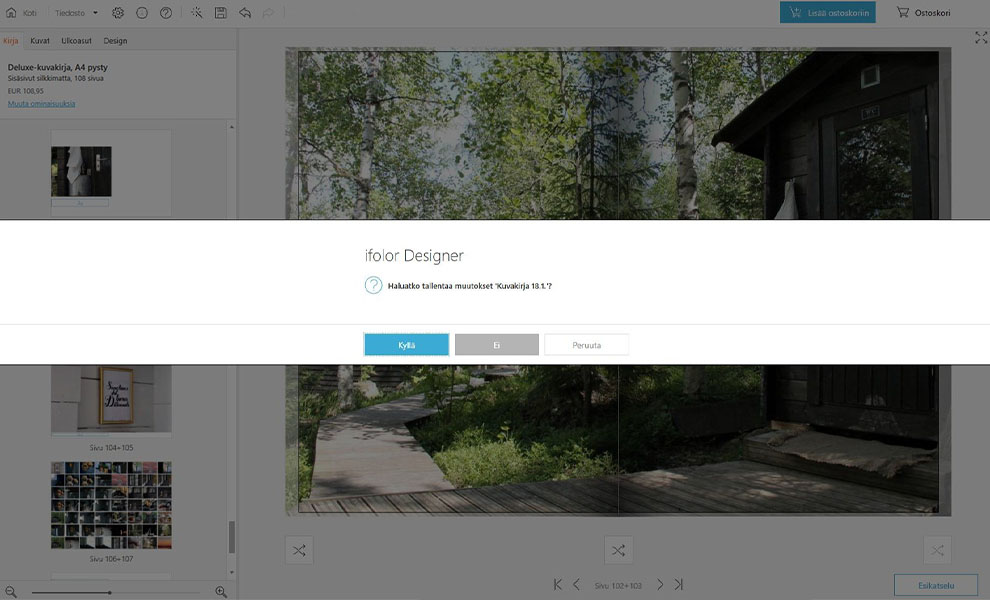Jump to the last page

[679, 584]
